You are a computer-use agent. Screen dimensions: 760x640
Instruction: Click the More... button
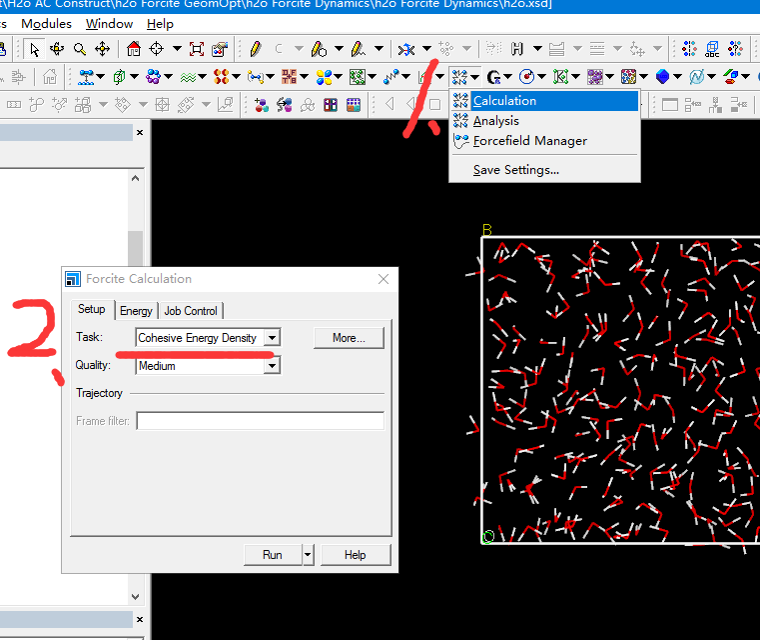pyautogui.click(x=349, y=338)
